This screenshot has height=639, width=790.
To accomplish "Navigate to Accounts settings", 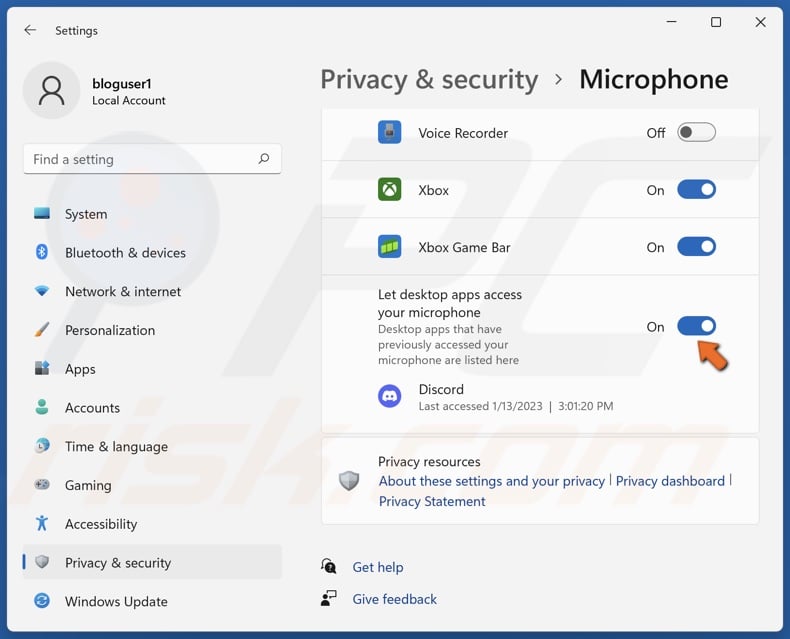I will 152,408.
